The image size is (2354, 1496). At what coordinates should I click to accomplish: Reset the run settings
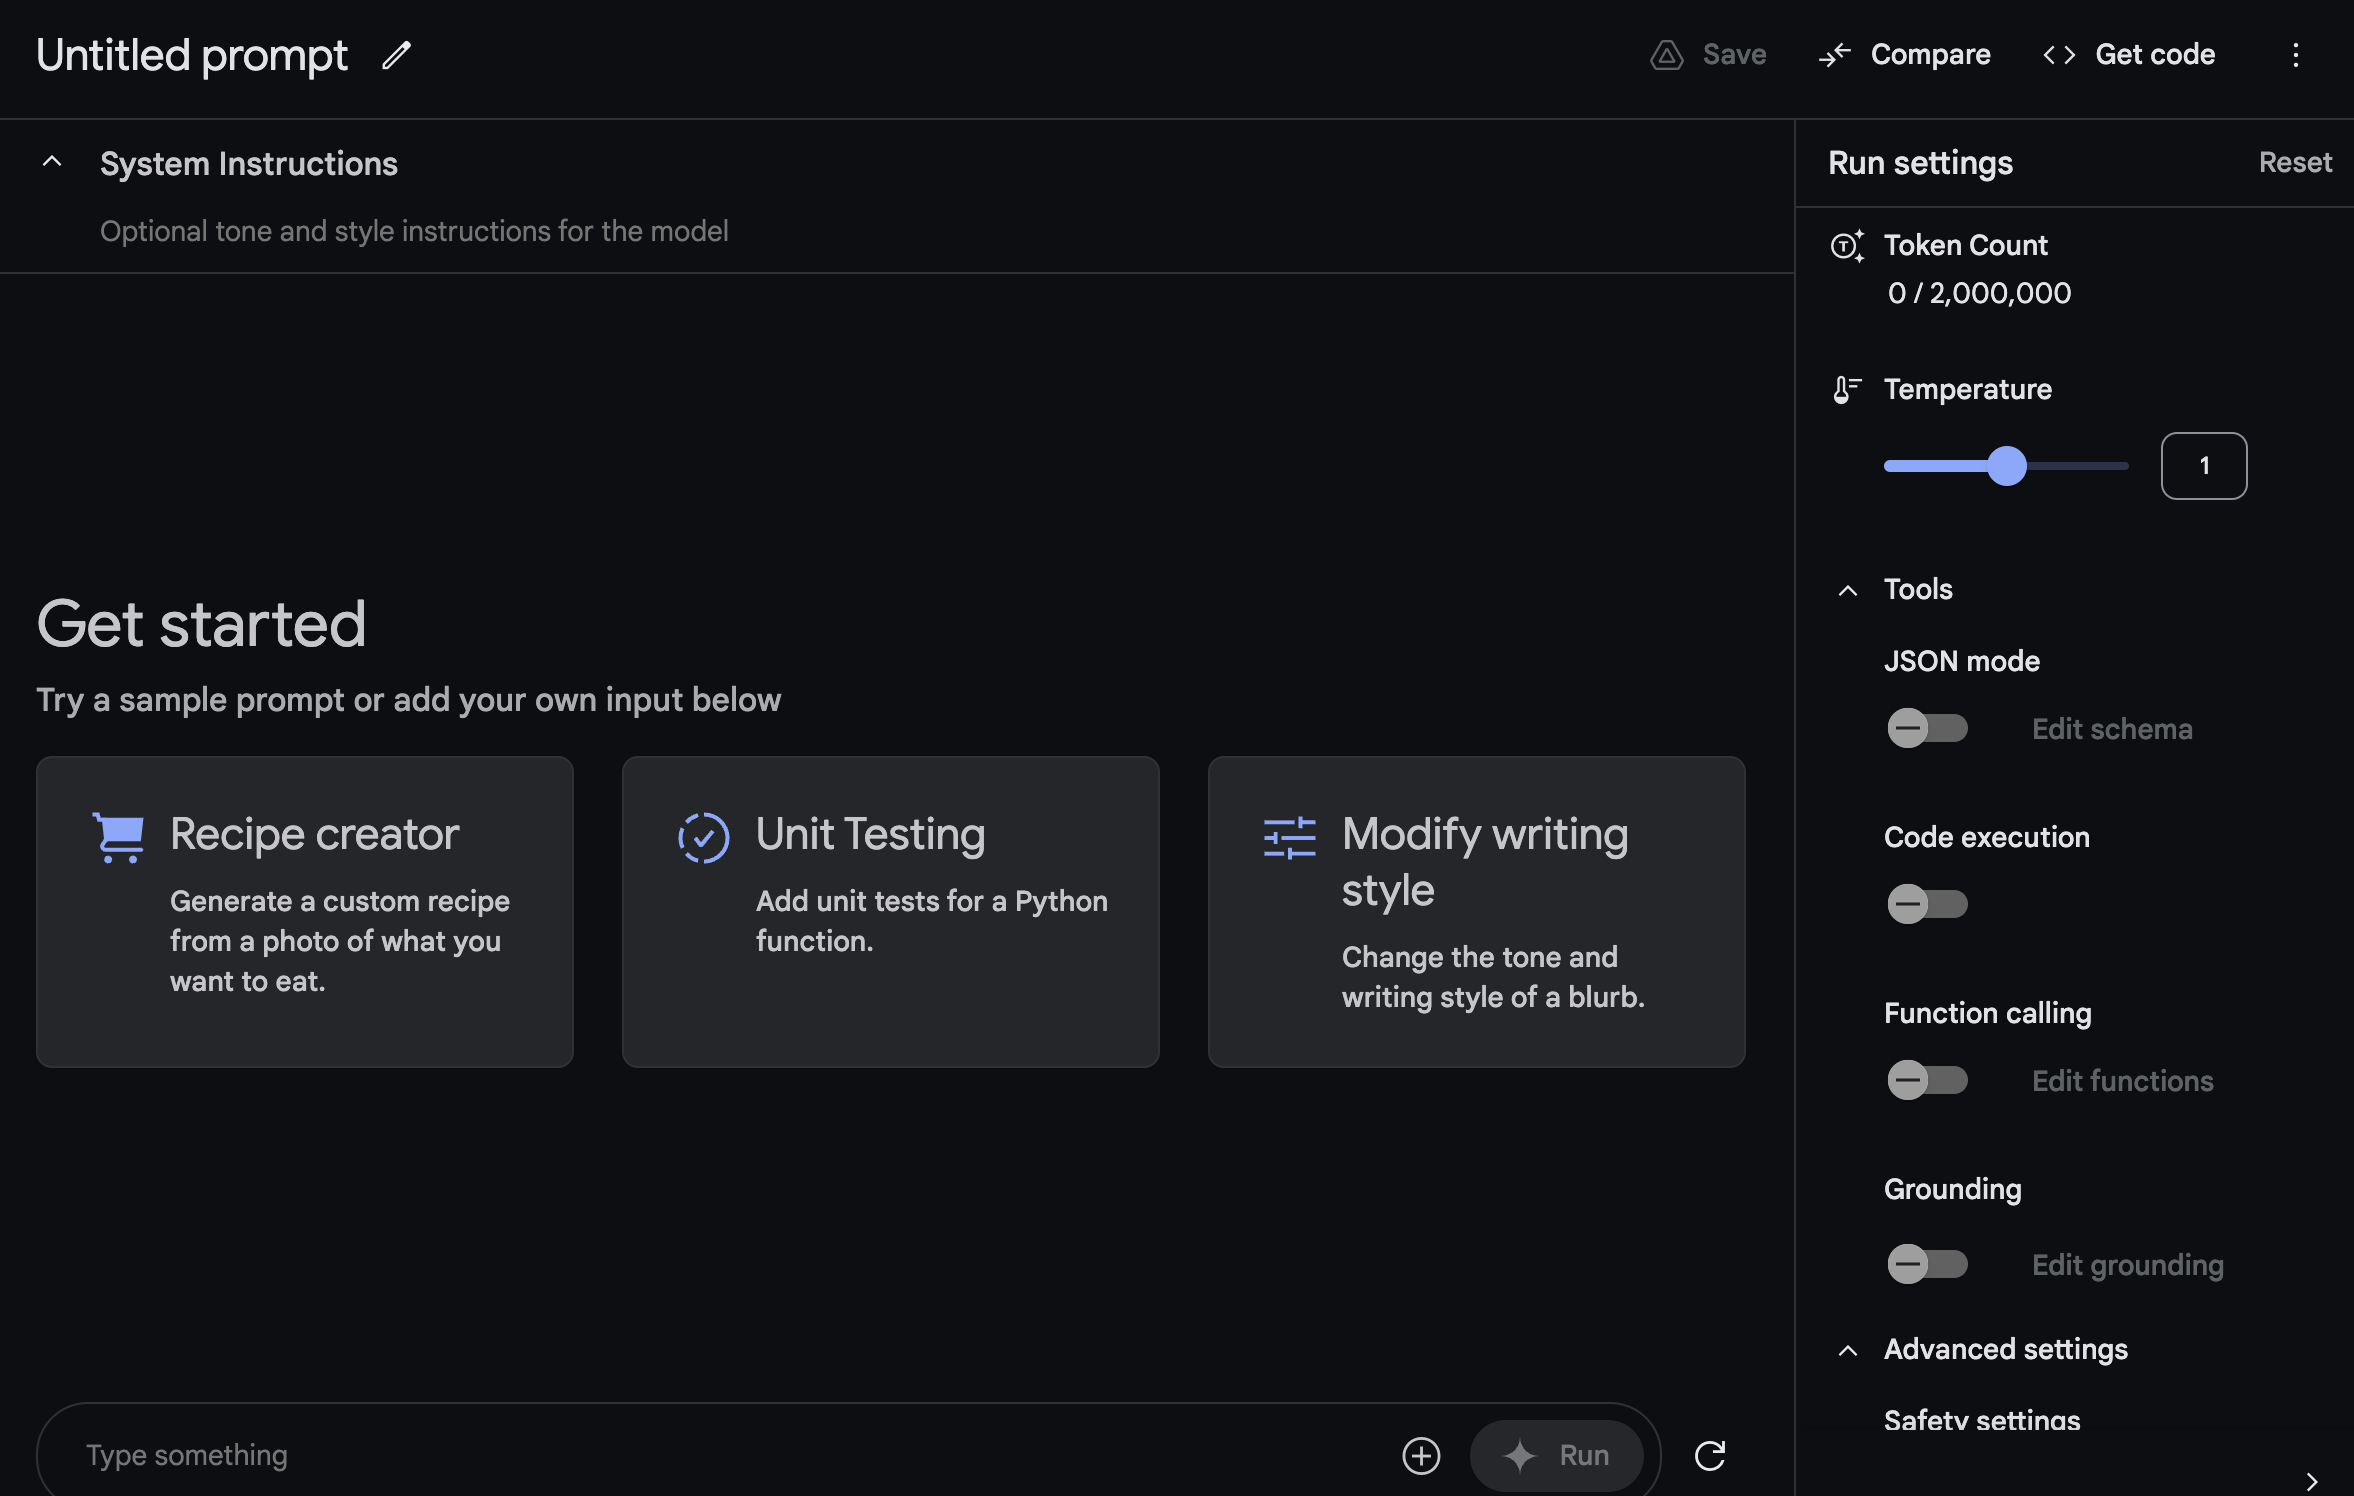[x=2294, y=162]
